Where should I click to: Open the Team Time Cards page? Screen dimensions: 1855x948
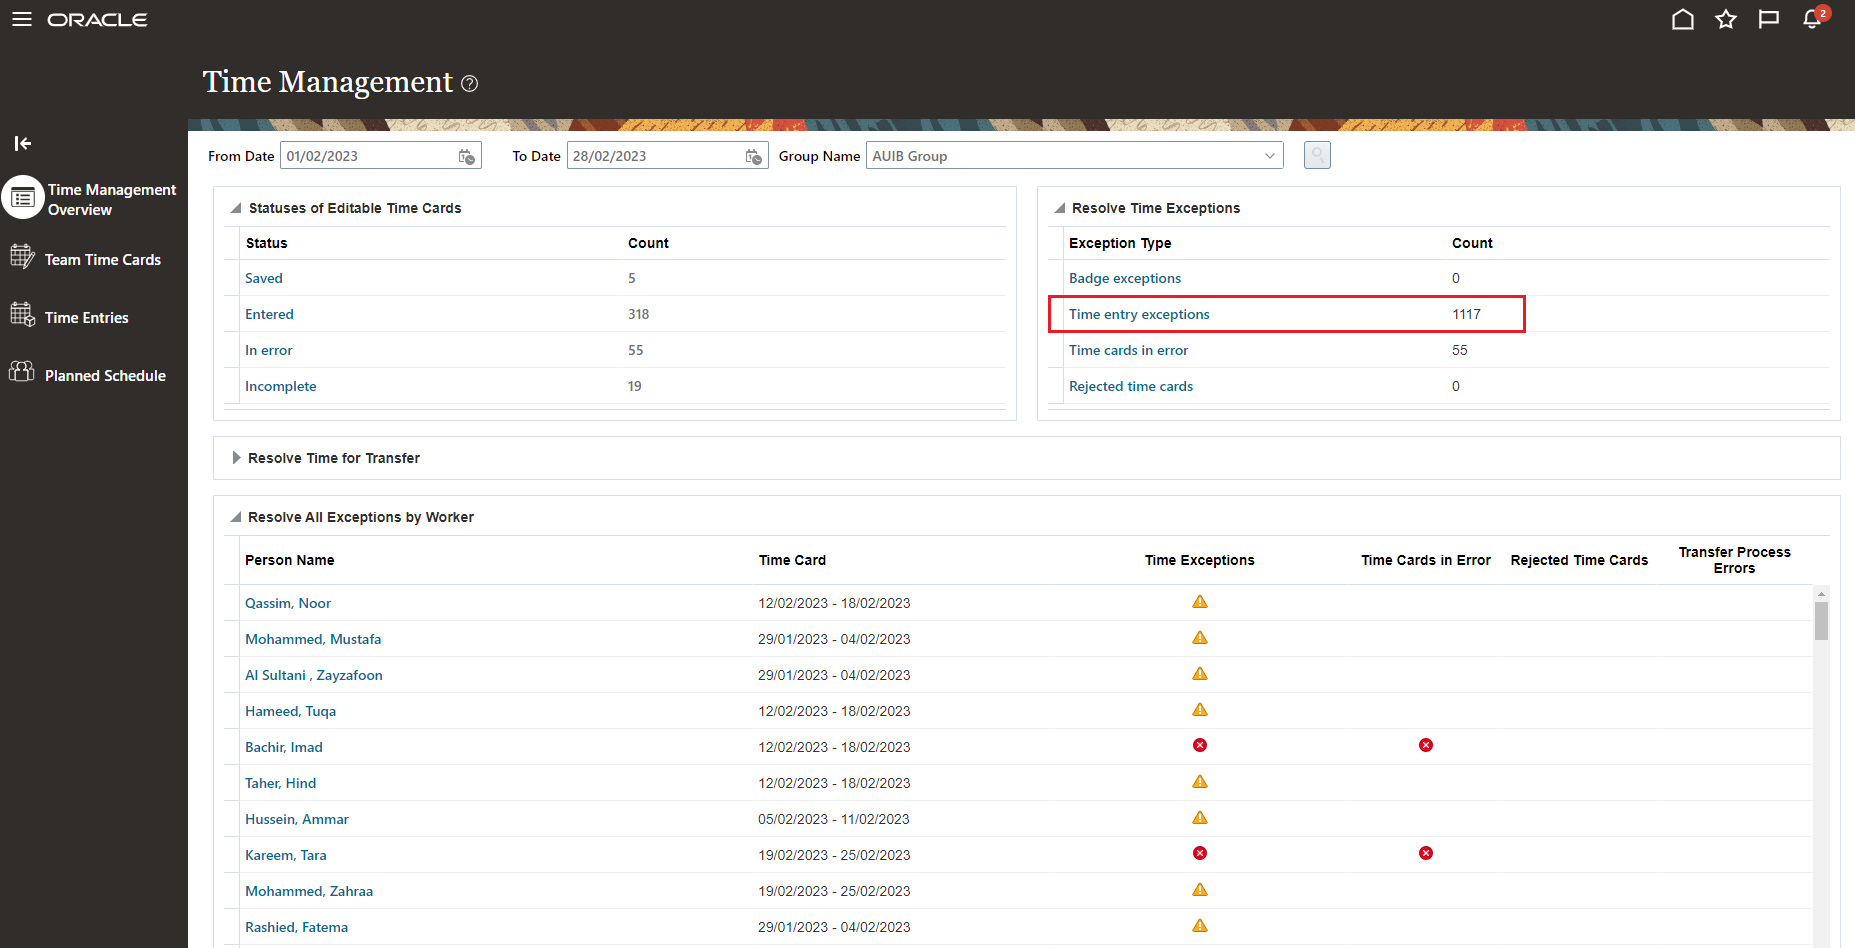point(102,258)
